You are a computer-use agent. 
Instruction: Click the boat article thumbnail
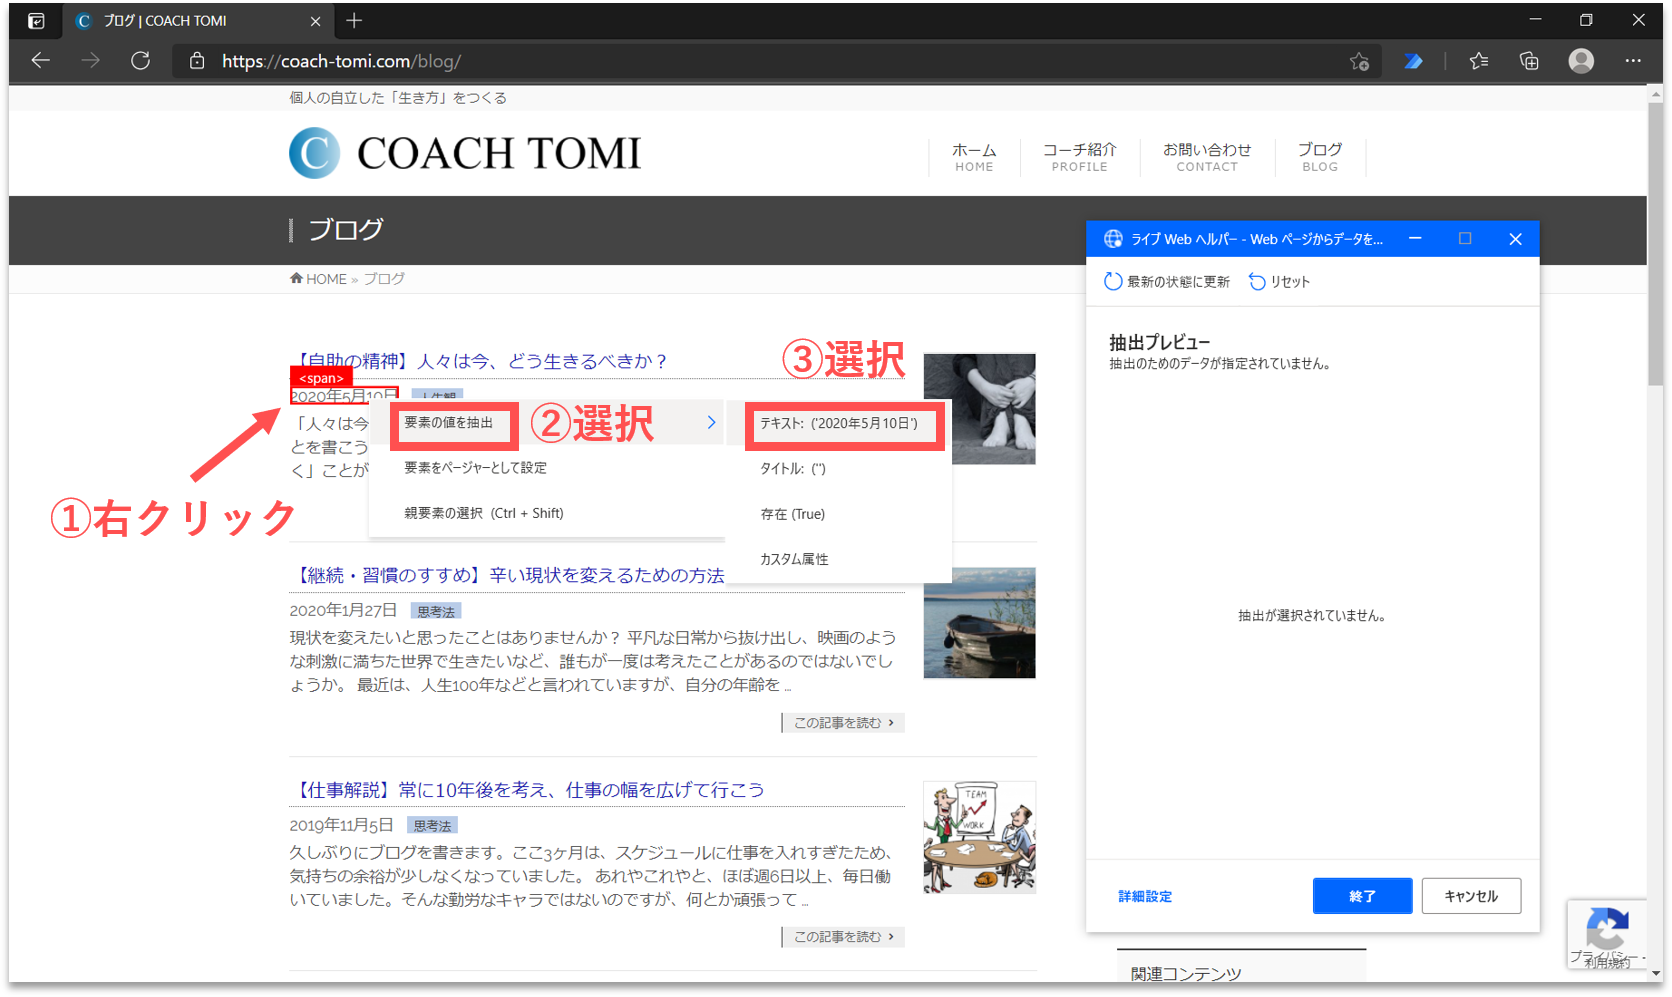coord(979,623)
